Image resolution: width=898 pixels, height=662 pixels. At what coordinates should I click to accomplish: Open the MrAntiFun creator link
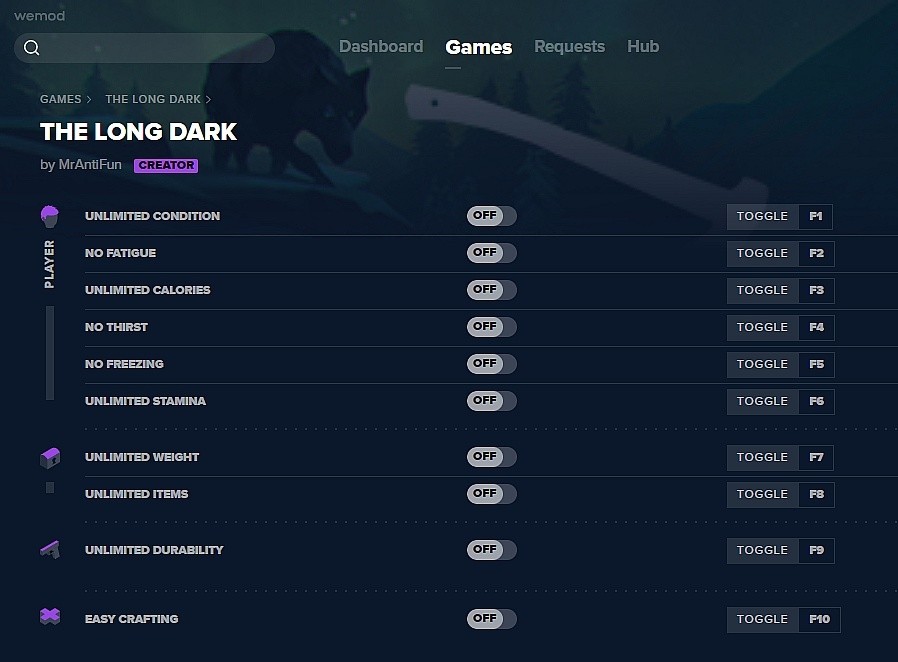tap(90, 165)
